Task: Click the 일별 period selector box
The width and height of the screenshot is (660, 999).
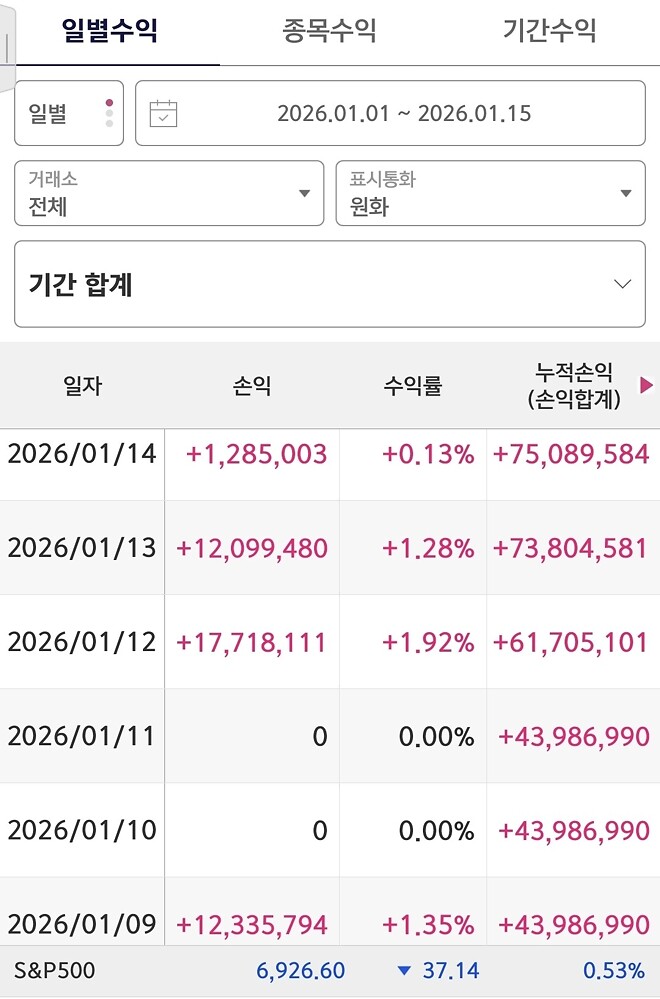Action: pyautogui.click(x=68, y=112)
